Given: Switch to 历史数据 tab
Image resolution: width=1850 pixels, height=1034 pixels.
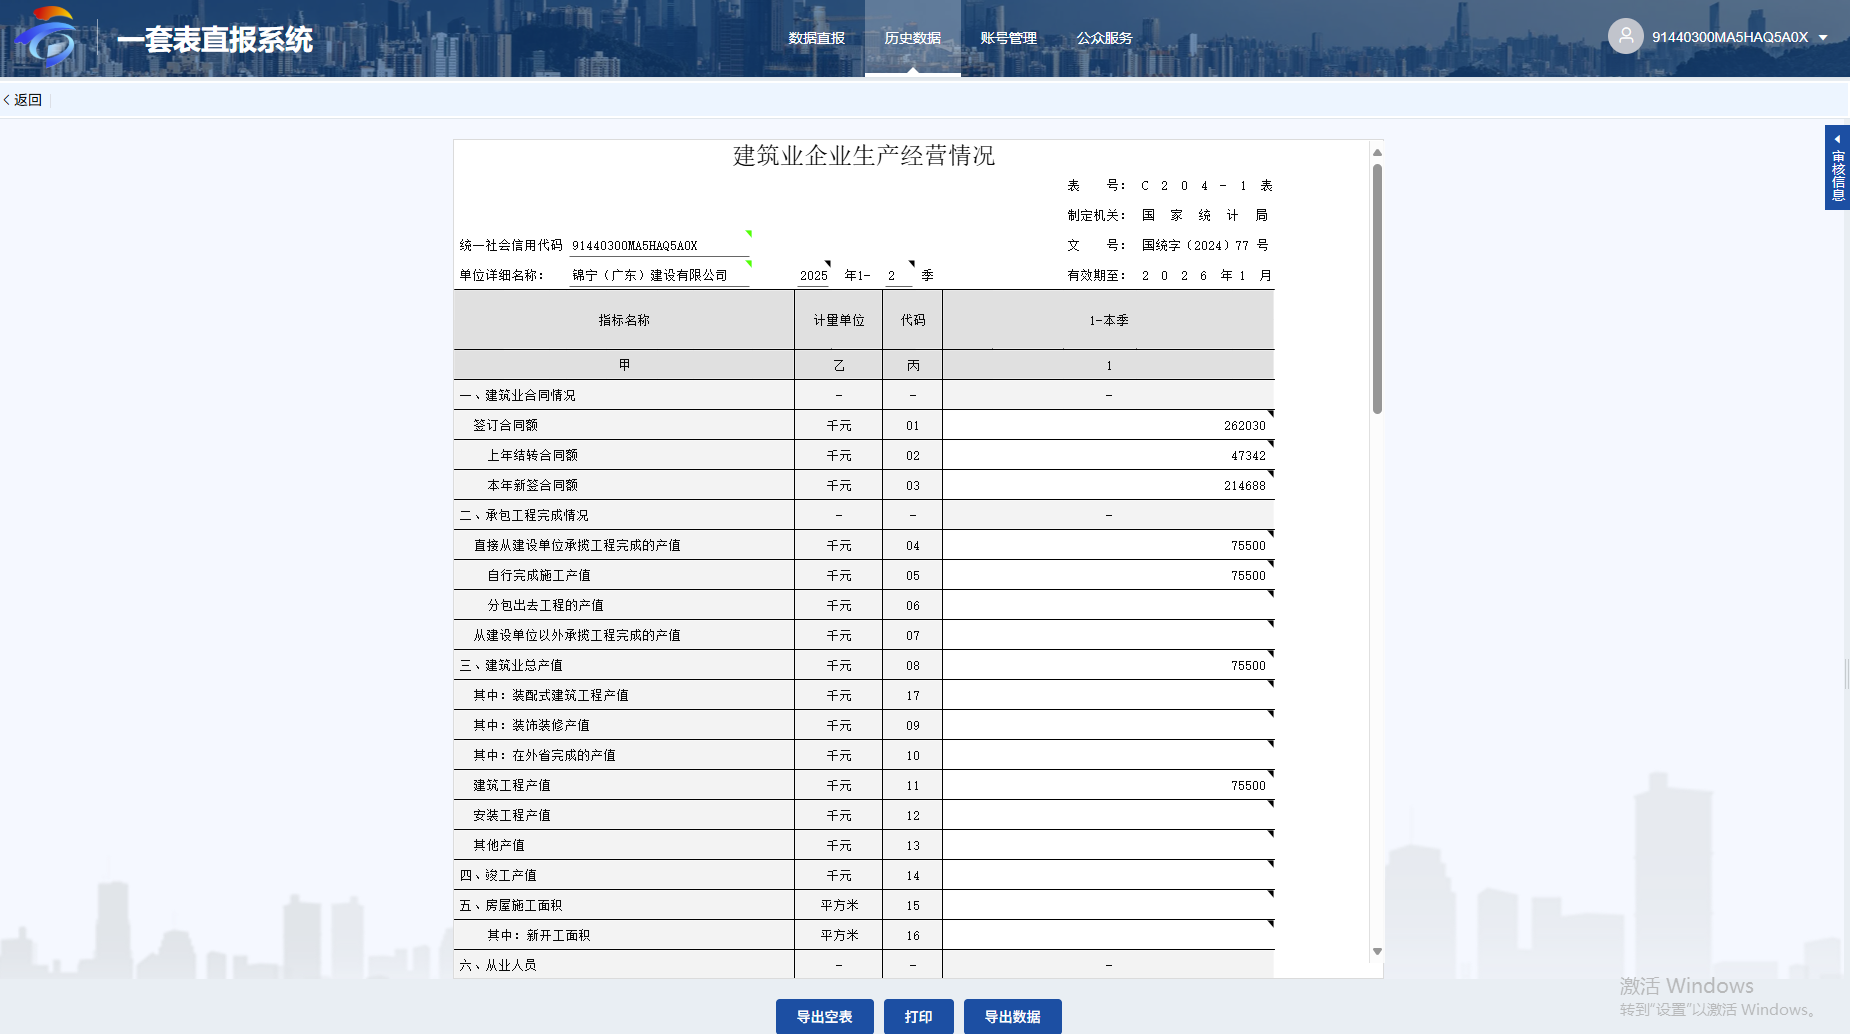Looking at the screenshot, I should pyautogui.click(x=912, y=38).
